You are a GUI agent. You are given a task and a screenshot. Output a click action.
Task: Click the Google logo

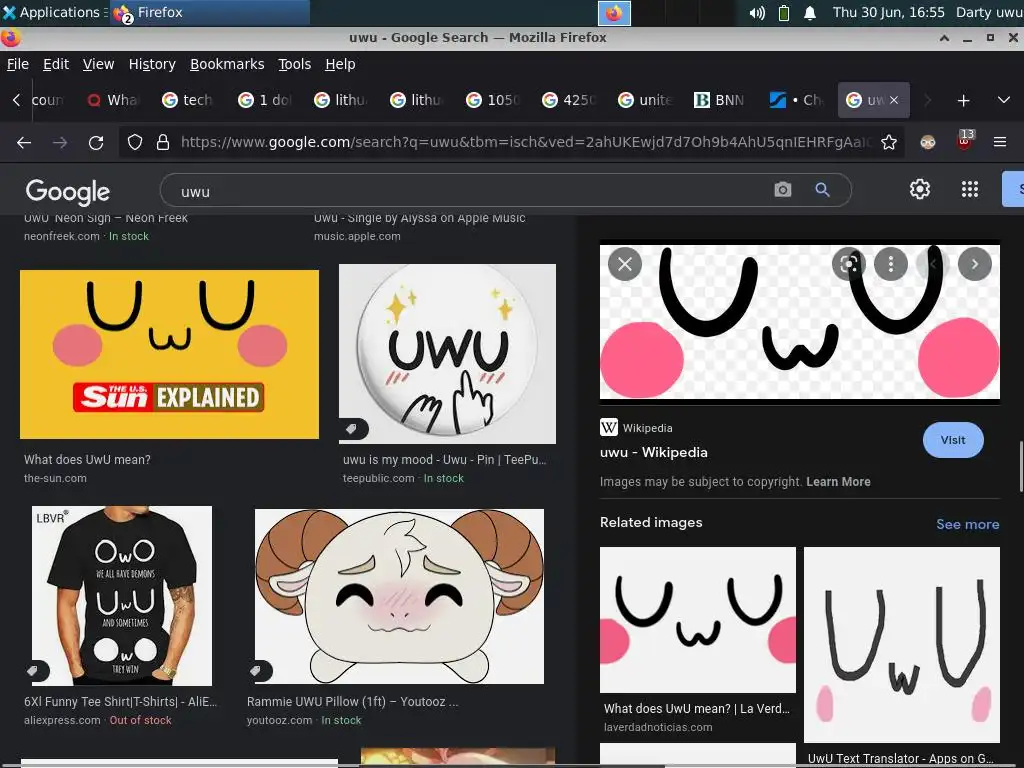(x=67, y=191)
